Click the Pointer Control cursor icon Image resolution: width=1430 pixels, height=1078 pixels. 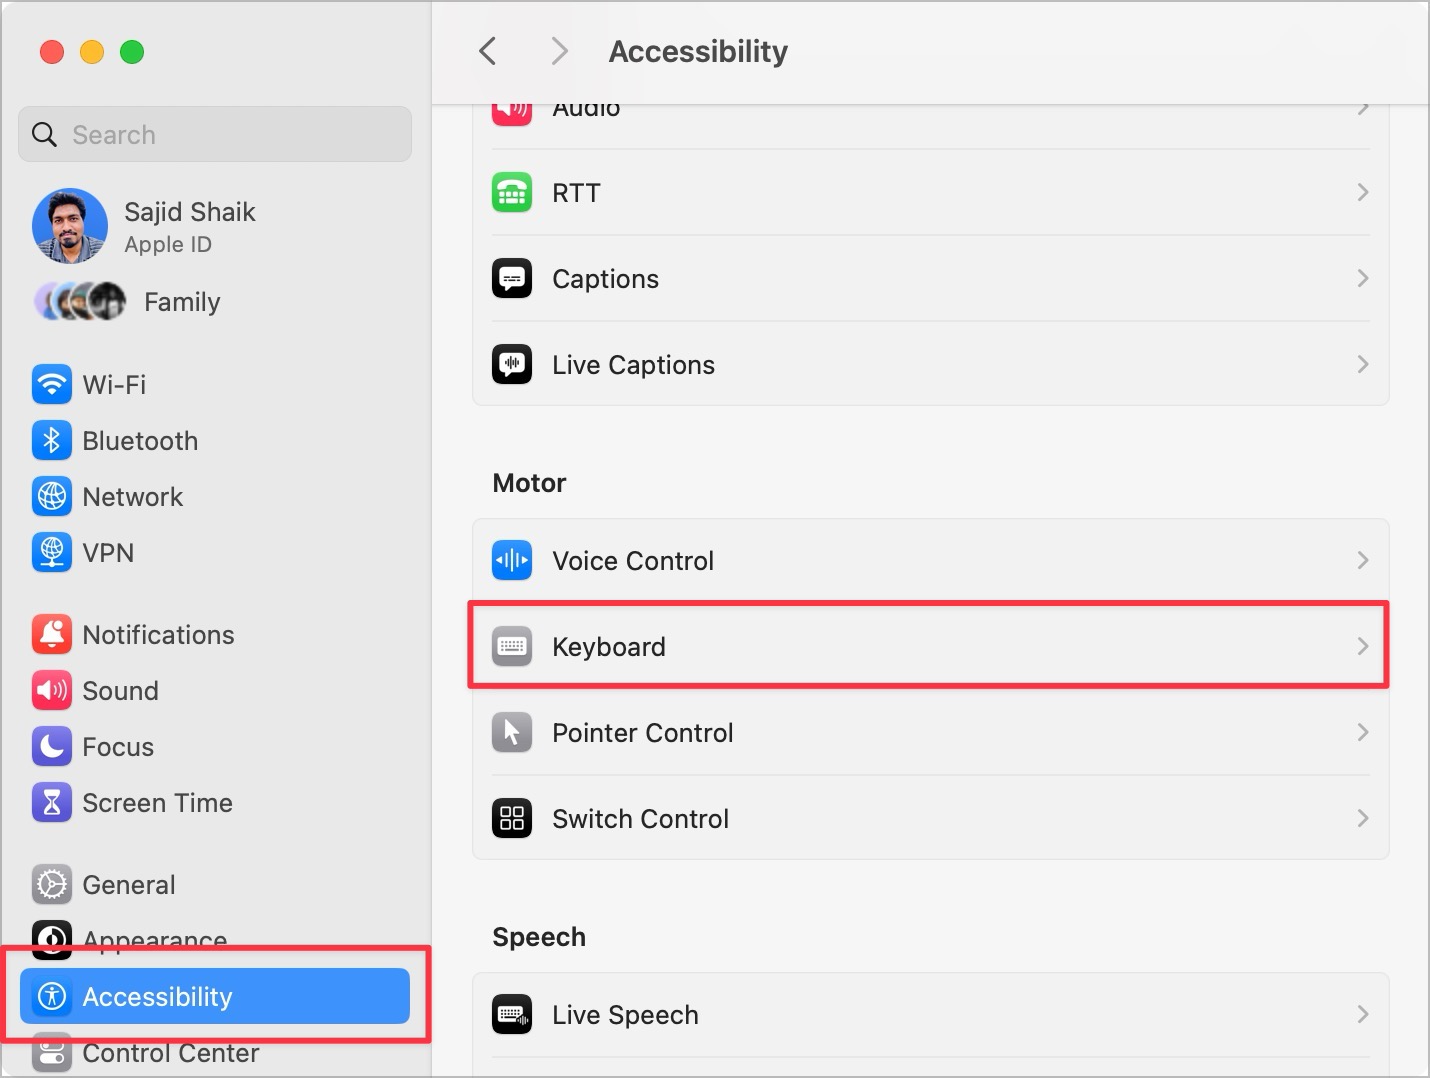[x=512, y=733]
